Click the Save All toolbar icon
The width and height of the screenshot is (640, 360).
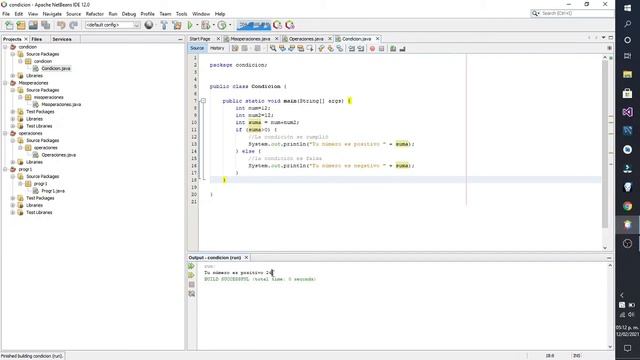click(x=45, y=25)
